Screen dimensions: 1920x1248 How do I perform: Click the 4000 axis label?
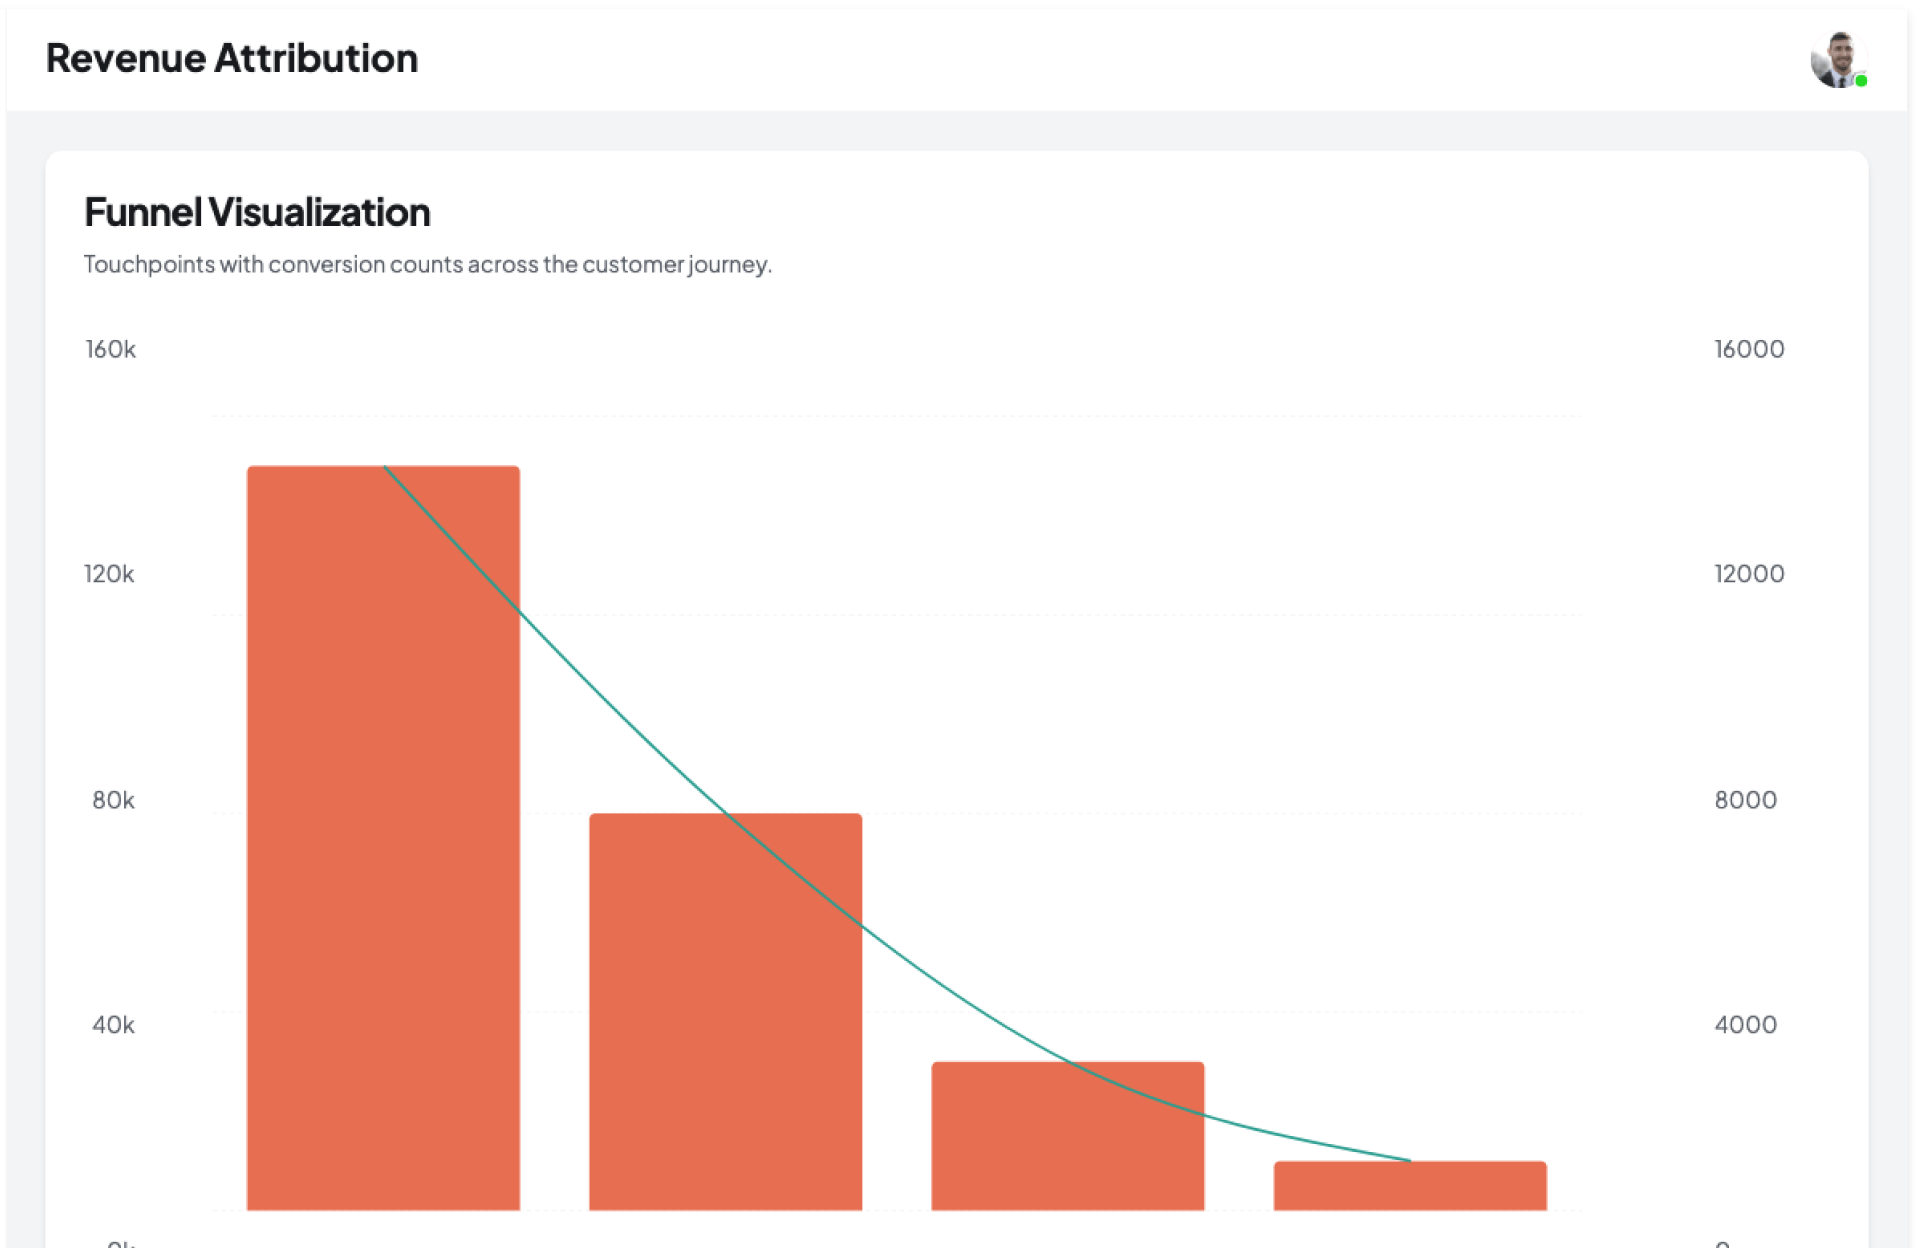1745,1025
